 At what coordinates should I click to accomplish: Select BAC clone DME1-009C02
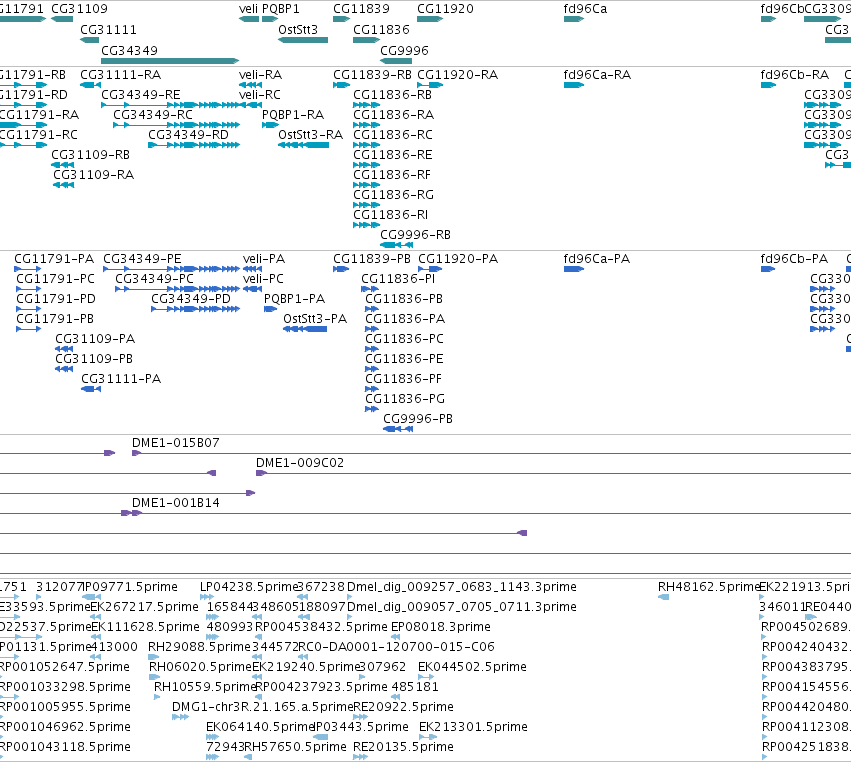point(300,462)
